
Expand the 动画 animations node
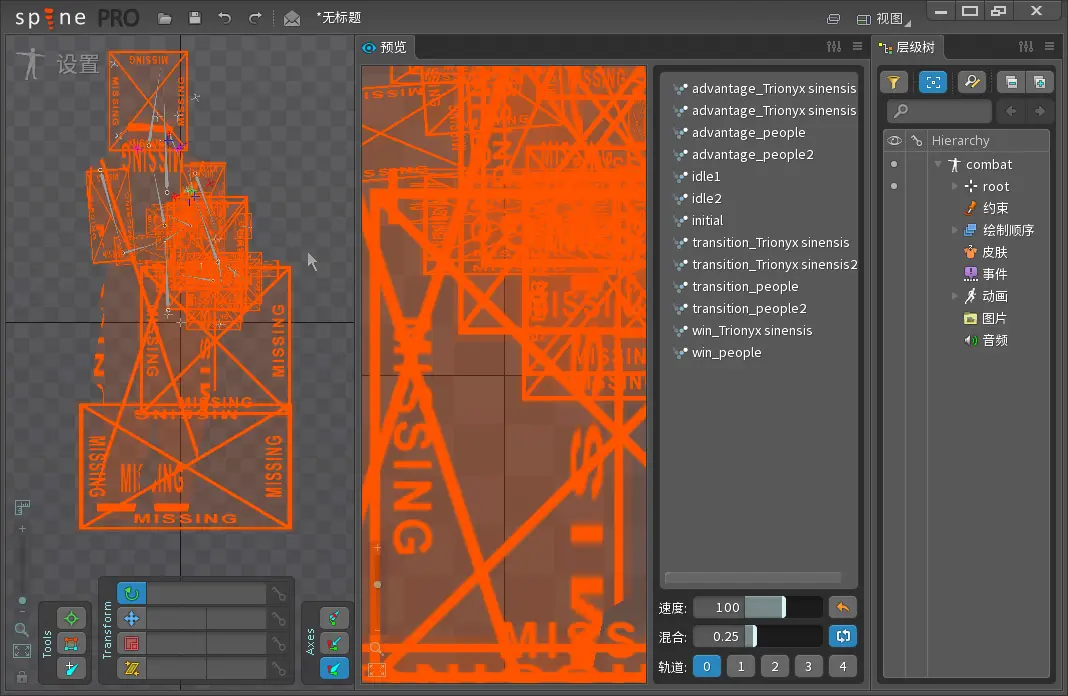[x=955, y=296]
